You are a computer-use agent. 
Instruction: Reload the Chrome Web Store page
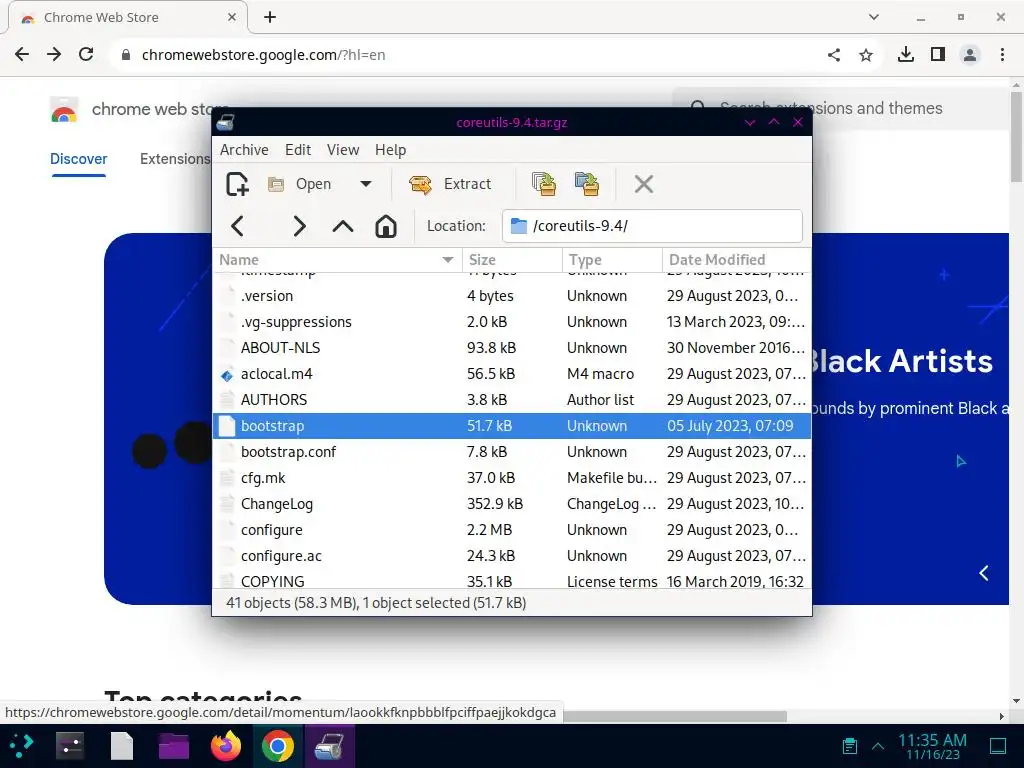pos(86,54)
